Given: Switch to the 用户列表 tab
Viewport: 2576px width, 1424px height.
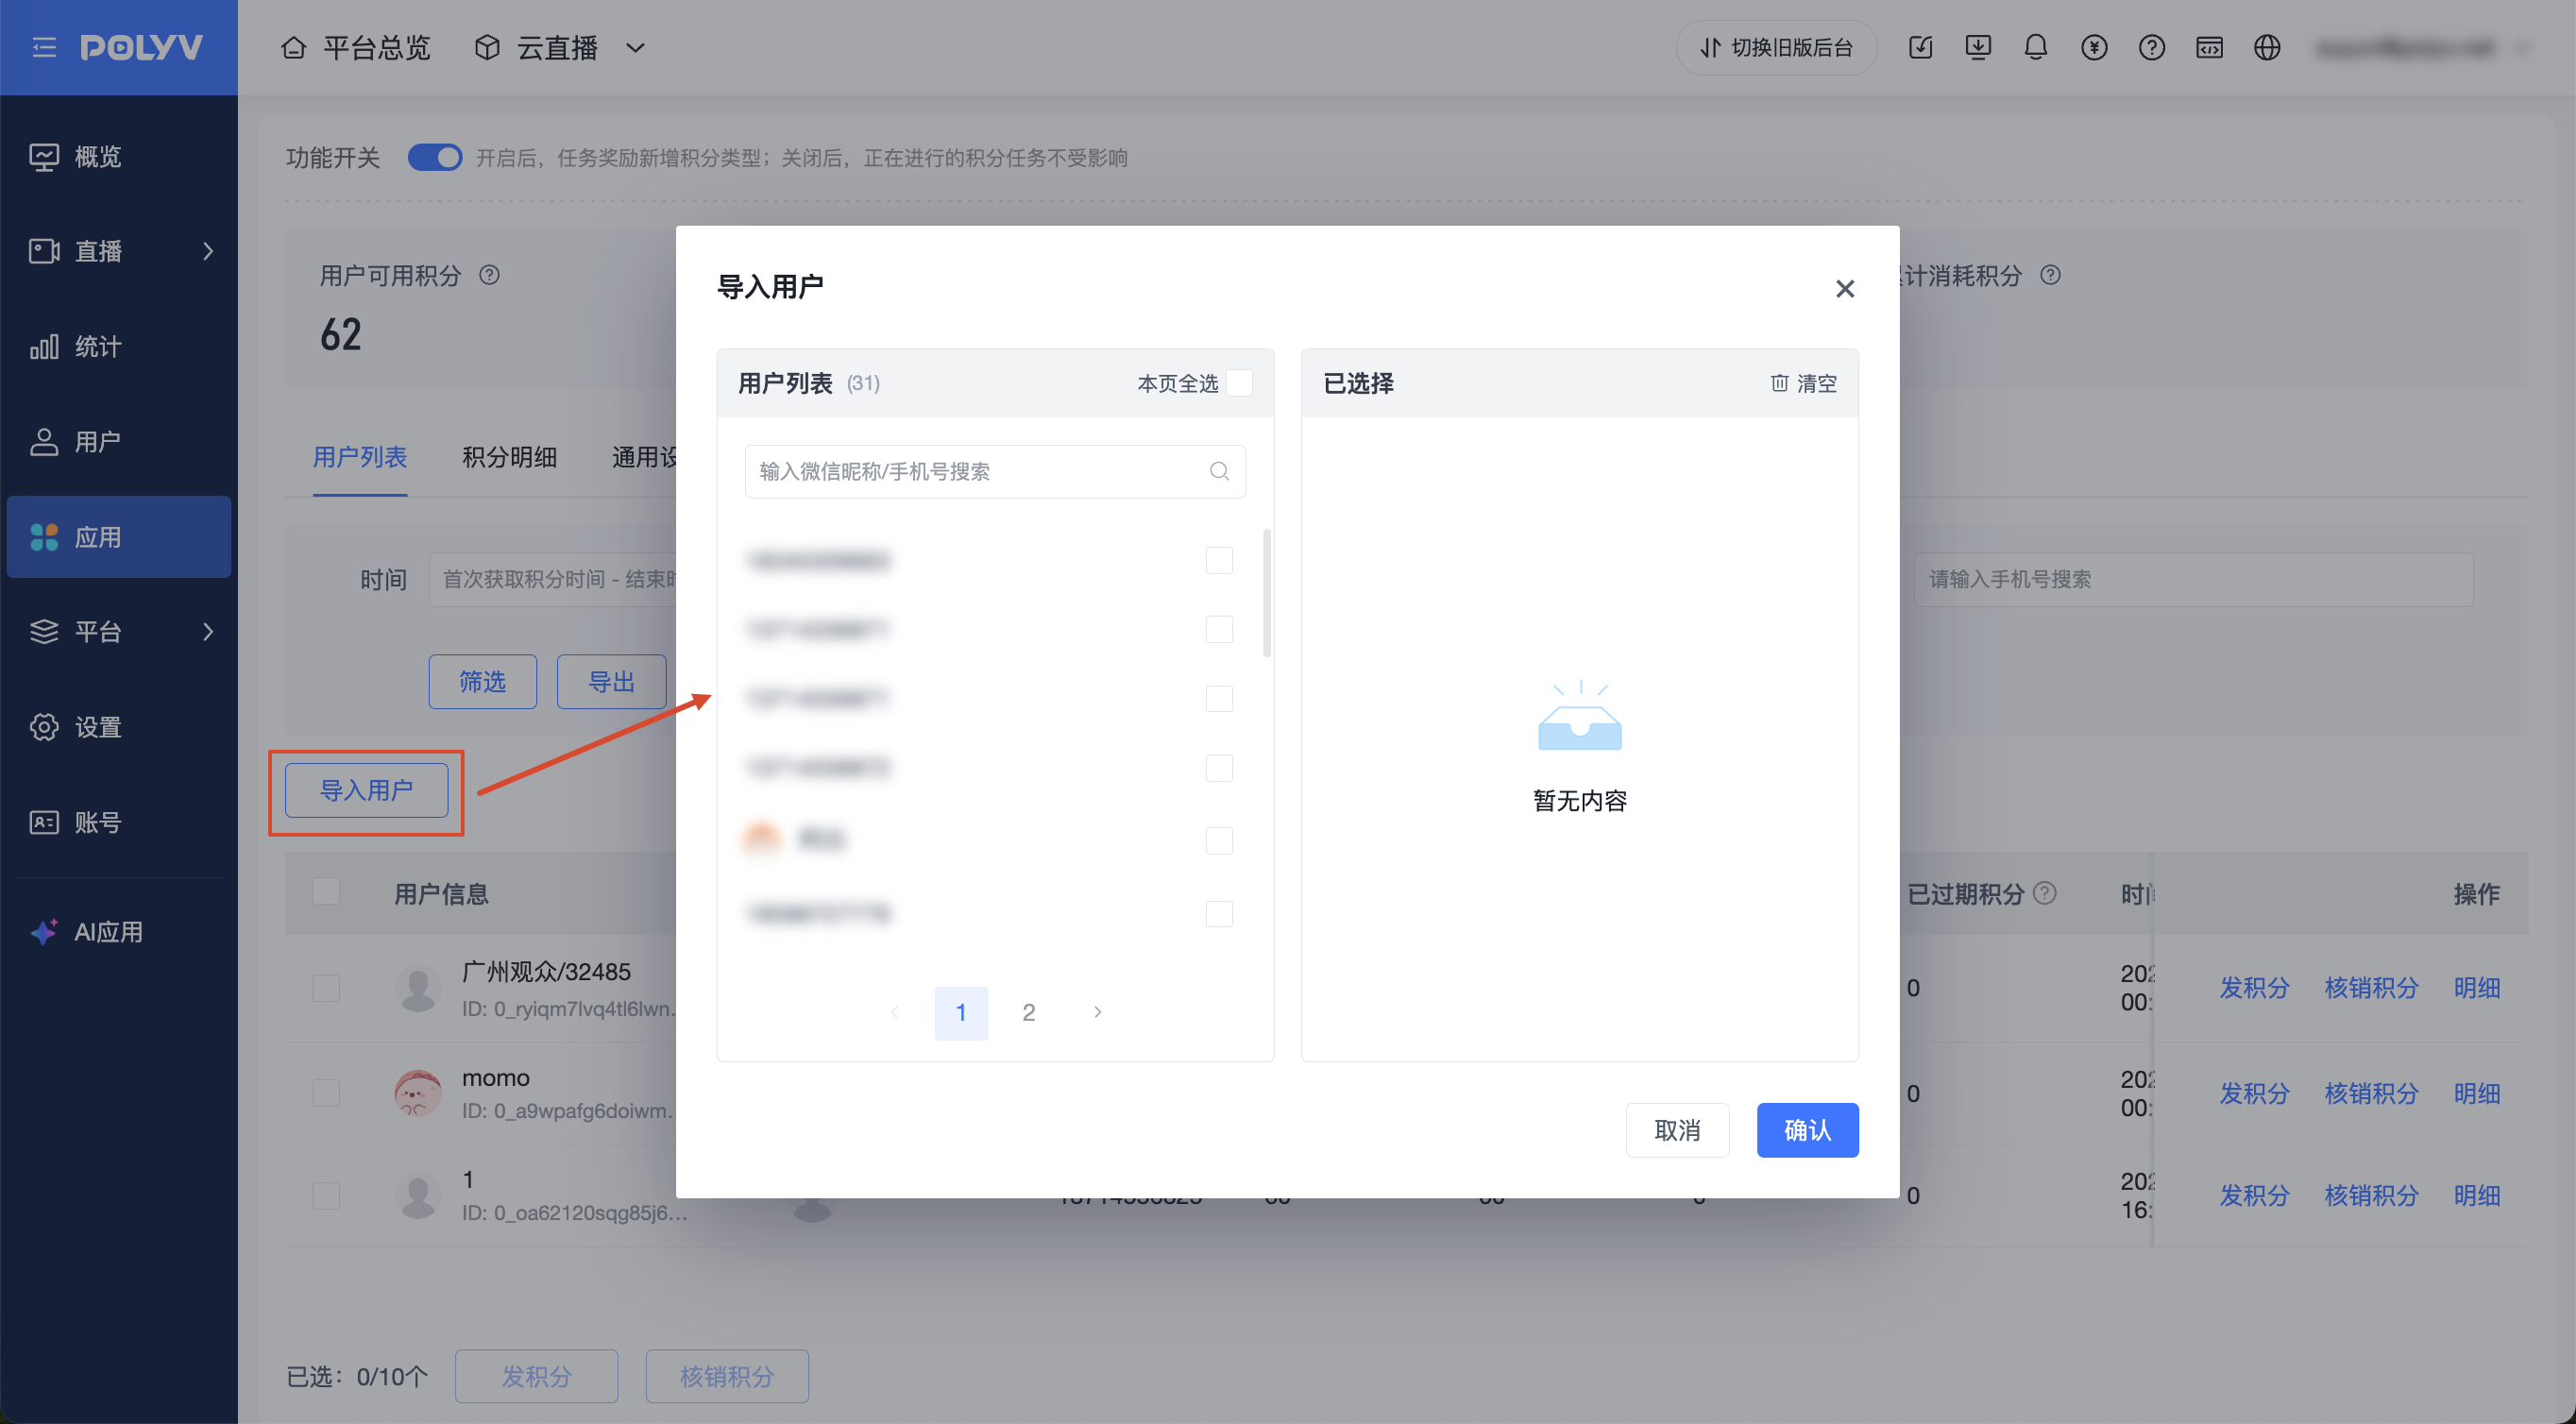Looking at the screenshot, I should (360, 458).
